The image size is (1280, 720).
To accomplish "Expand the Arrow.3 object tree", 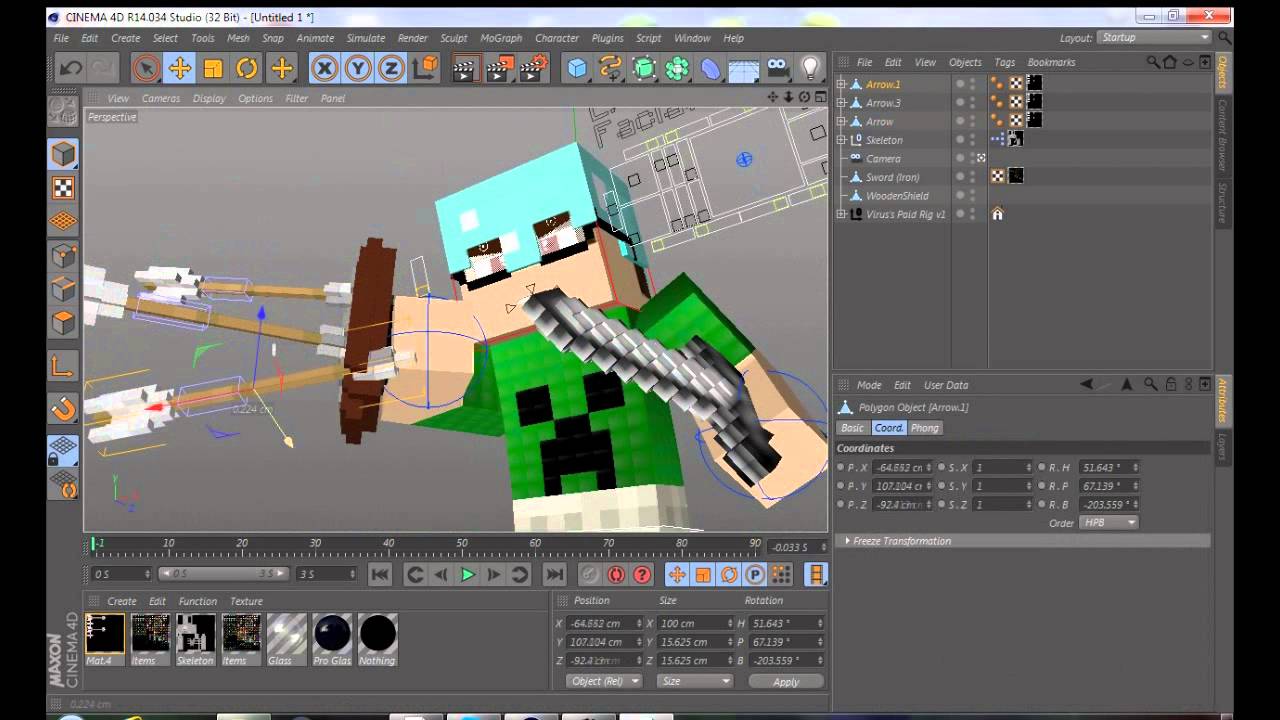I will click(x=841, y=102).
